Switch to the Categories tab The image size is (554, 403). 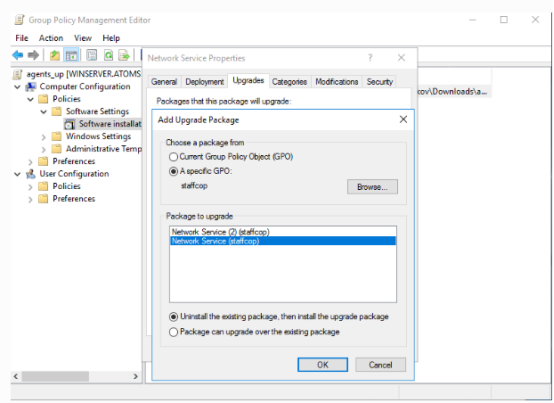289,82
